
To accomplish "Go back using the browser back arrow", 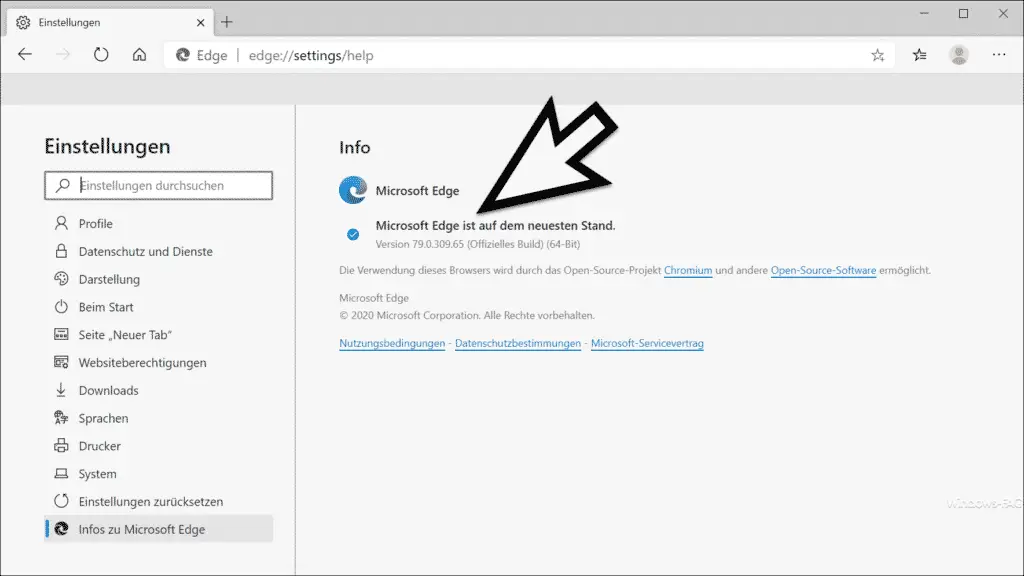I will point(25,55).
